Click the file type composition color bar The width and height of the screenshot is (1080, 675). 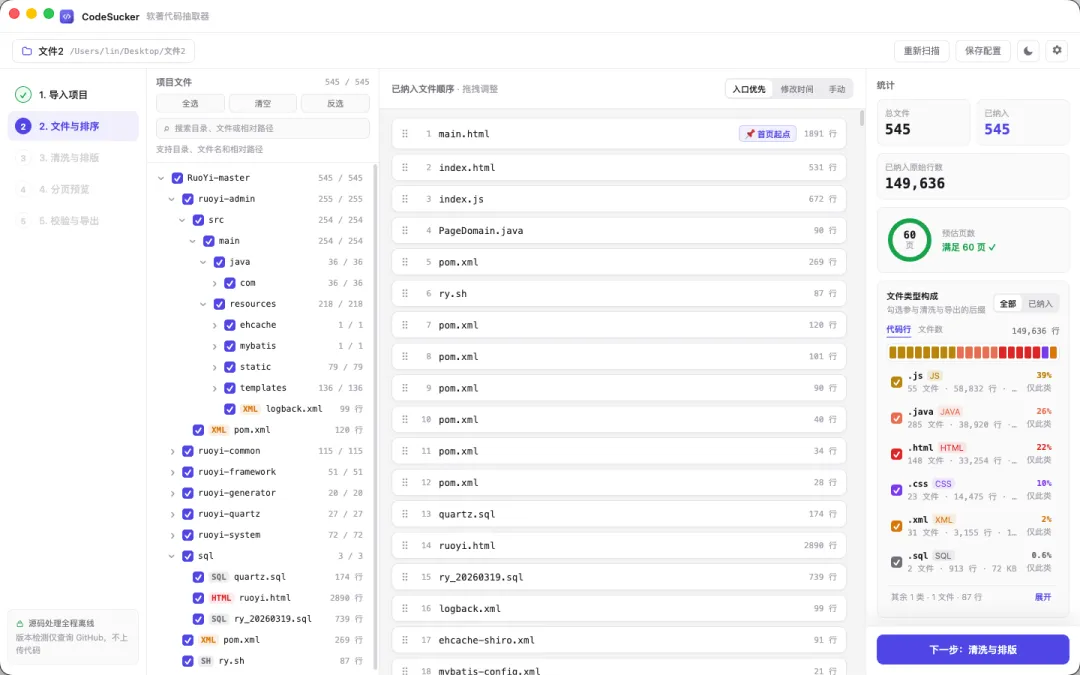pos(973,353)
